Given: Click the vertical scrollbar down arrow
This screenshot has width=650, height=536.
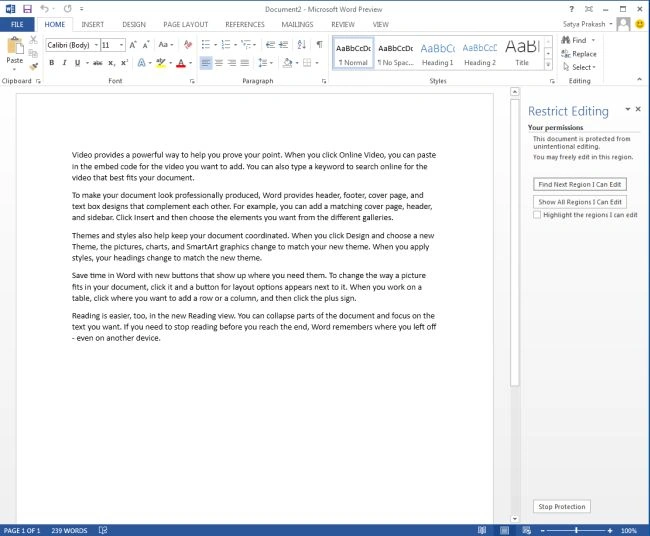Looking at the screenshot, I should click(514, 518).
